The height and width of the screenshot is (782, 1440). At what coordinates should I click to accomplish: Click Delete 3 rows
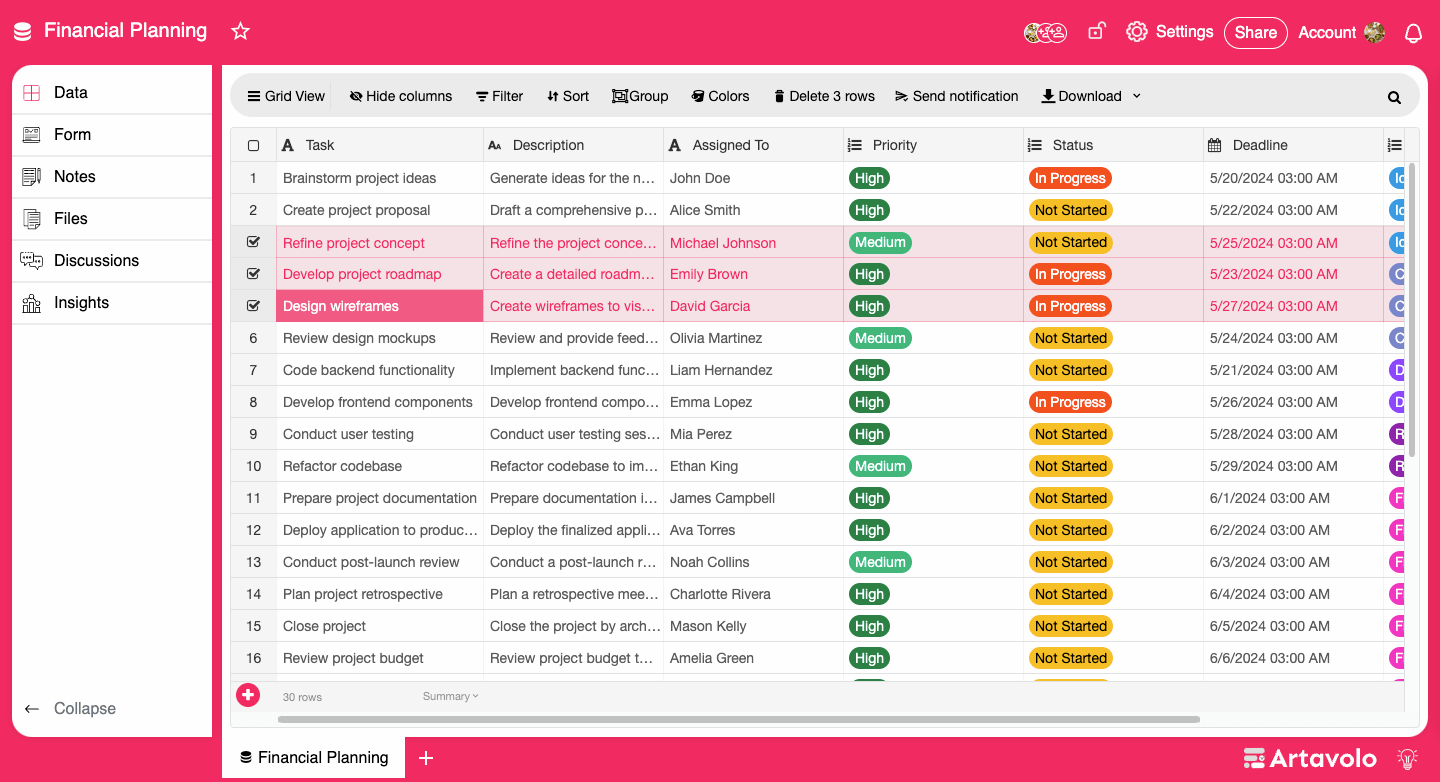click(x=824, y=96)
